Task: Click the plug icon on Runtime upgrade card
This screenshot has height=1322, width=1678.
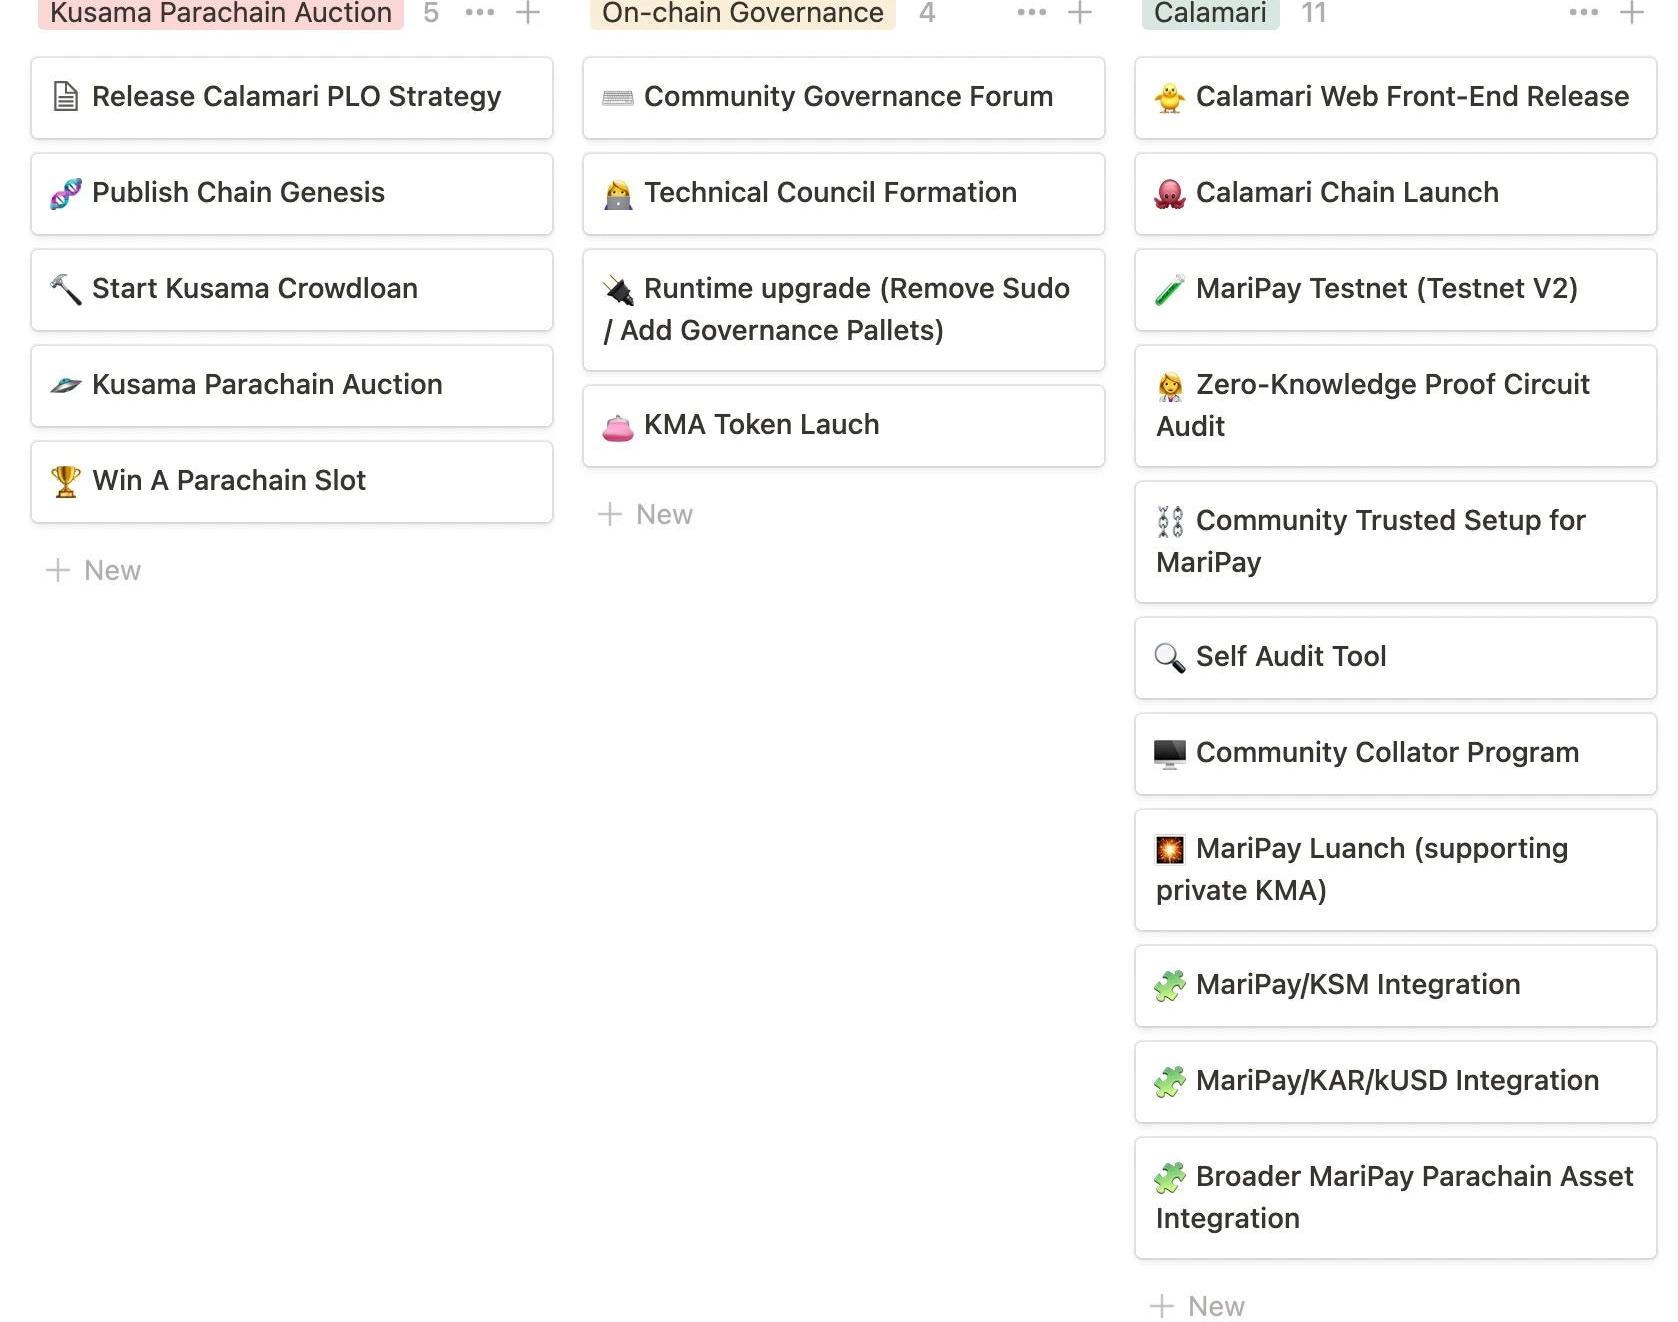Action: [617, 289]
